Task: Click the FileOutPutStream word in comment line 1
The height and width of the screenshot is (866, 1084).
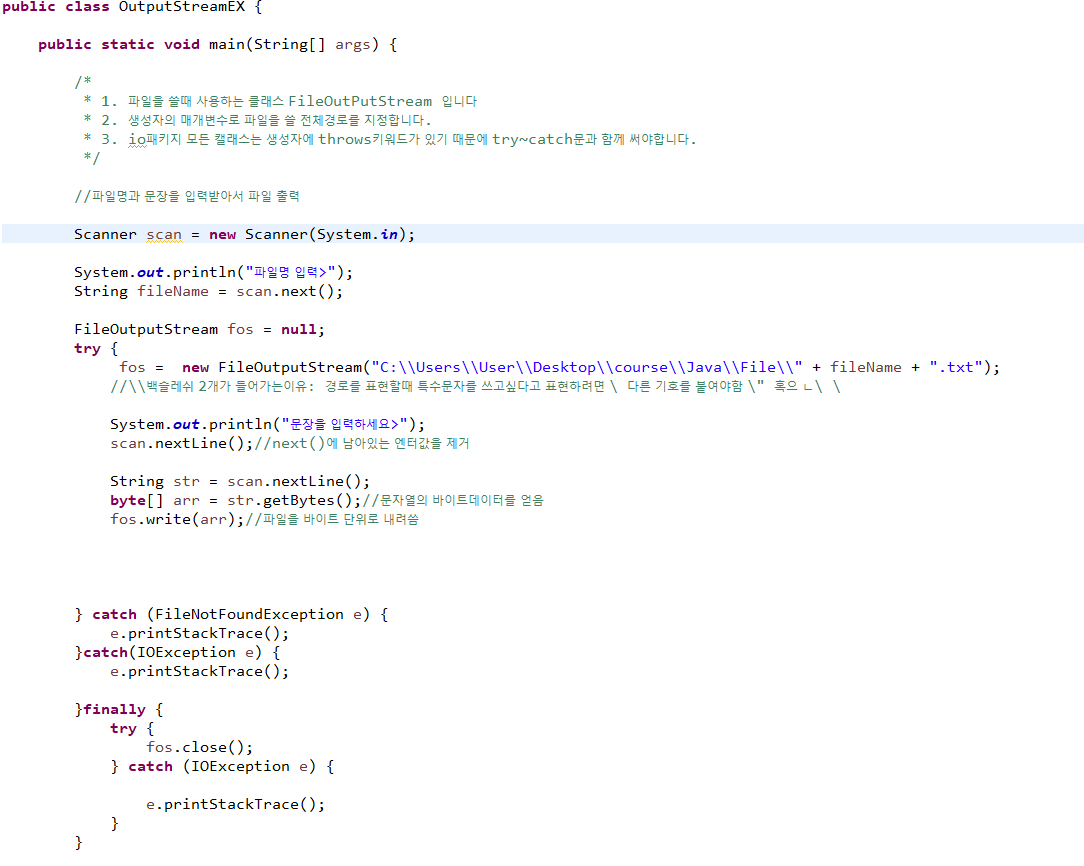Action: [x=359, y=101]
